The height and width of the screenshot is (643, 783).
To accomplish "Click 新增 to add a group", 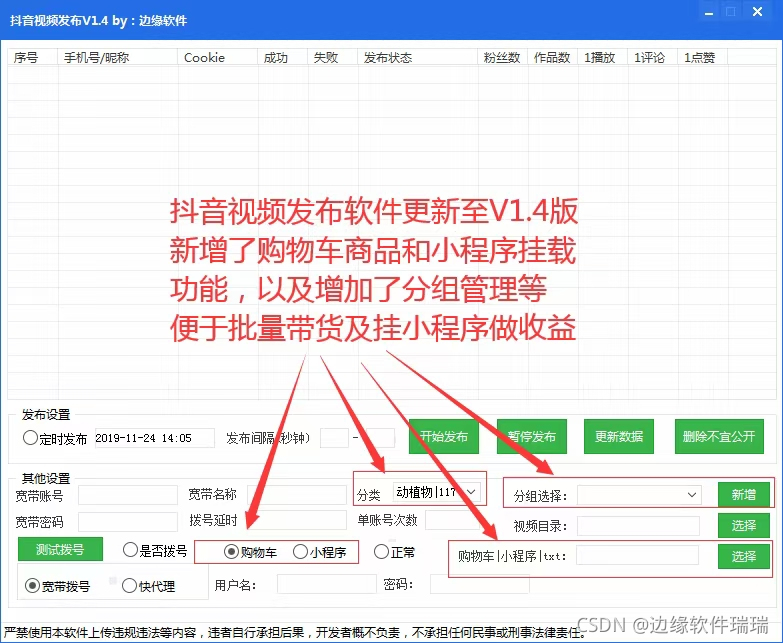I will 744,495.
